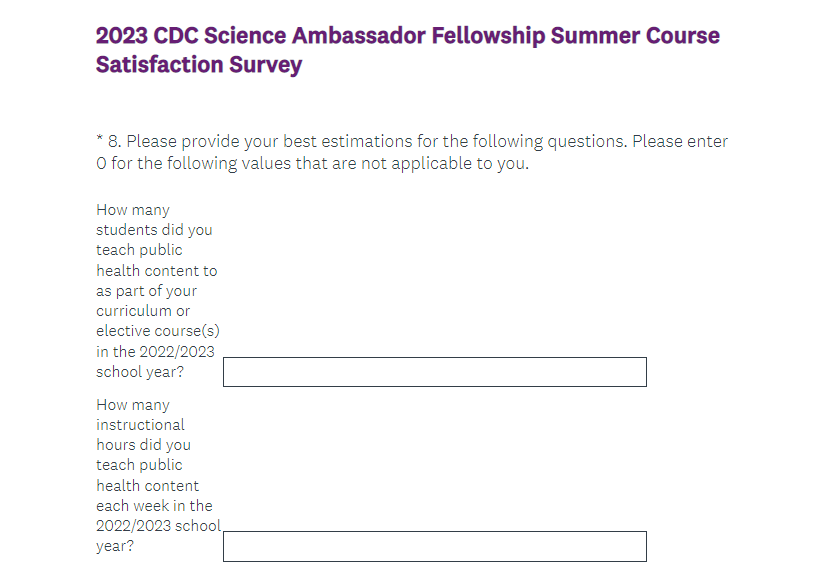Click the 'Satisfaction Survey' heading line
Image resolution: width=831 pixels, height=571 pixels.
point(199,66)
